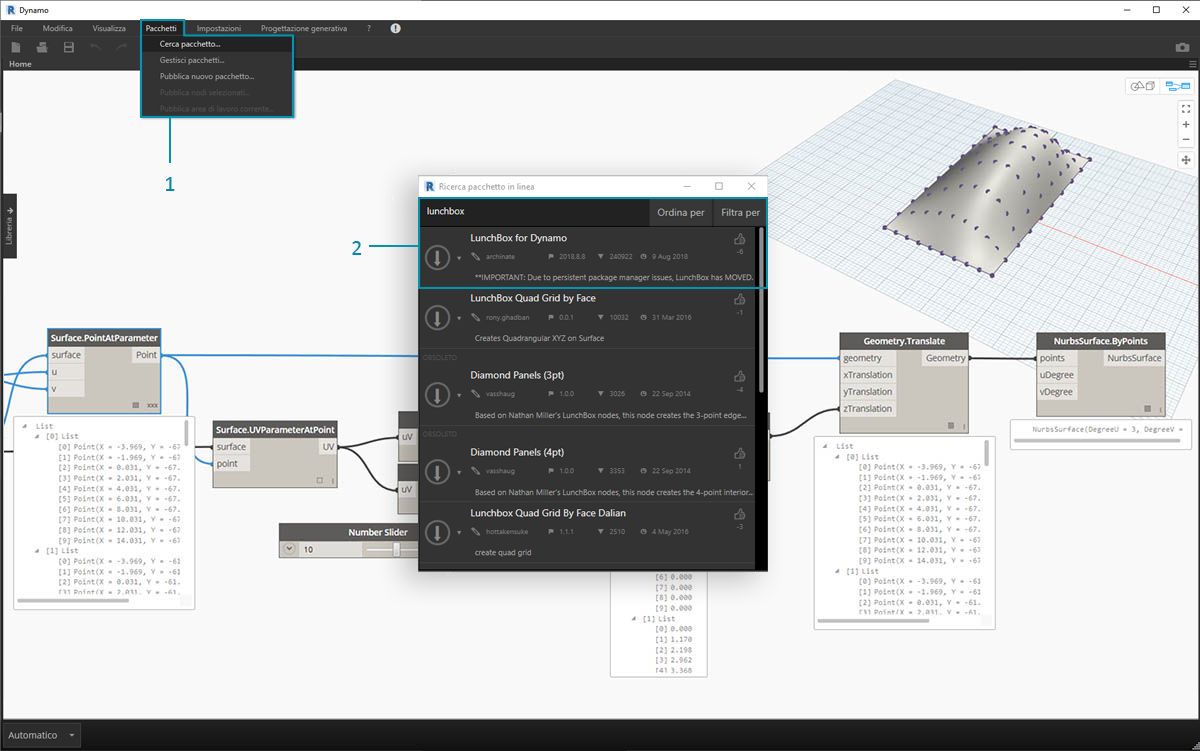The width and height of the screenshot is (1200, 751).
Task: Upvote Diamond Panels (4pt) with thumbs-up
Action: (x=740, y=454)
